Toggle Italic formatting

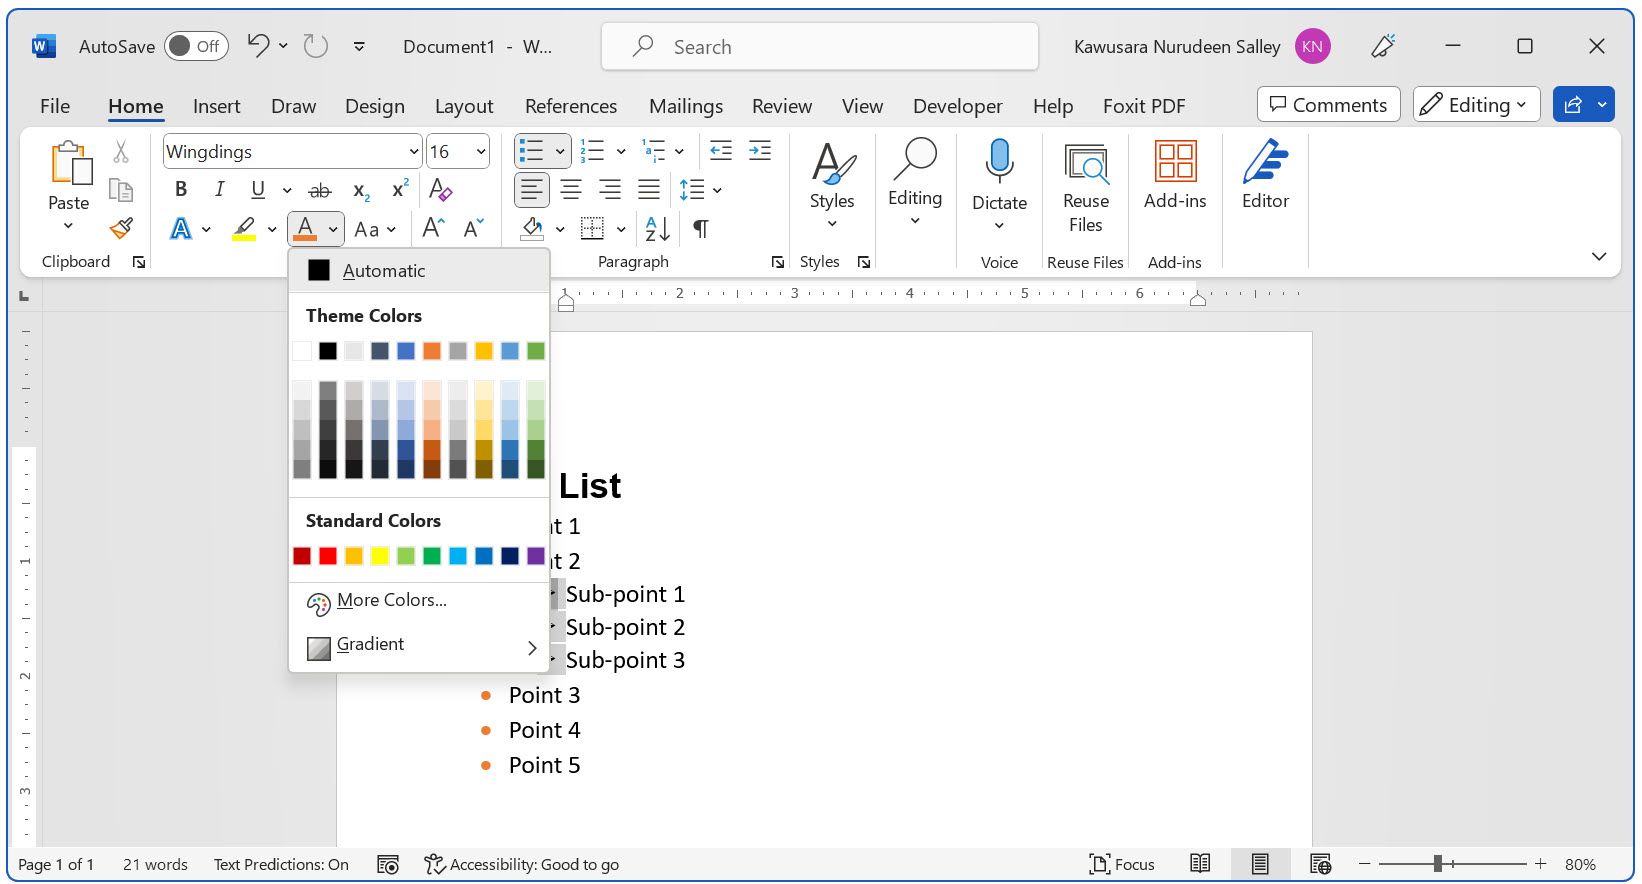(x=219, y=189)
